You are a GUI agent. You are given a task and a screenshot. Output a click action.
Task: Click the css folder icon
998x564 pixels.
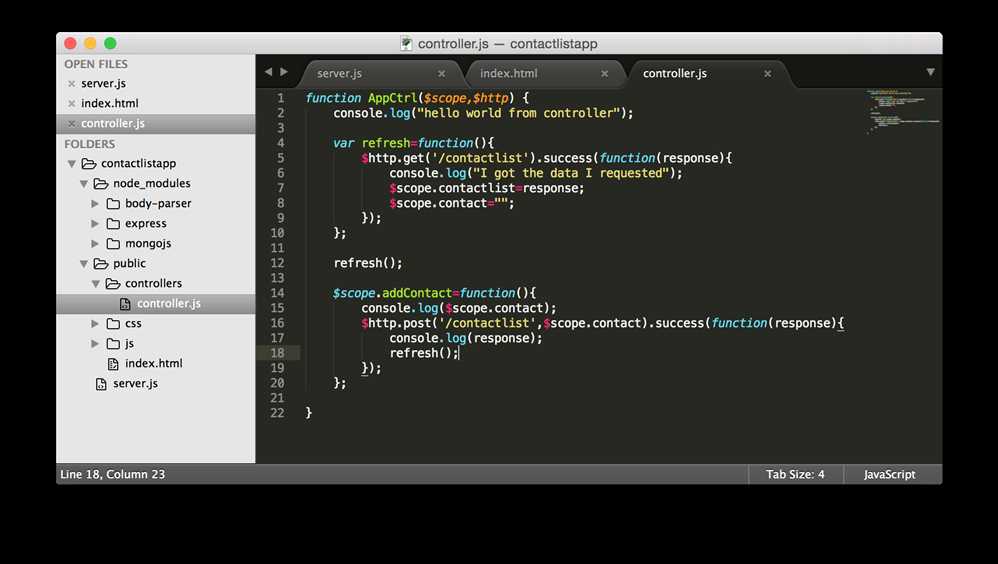coord(113,323)
